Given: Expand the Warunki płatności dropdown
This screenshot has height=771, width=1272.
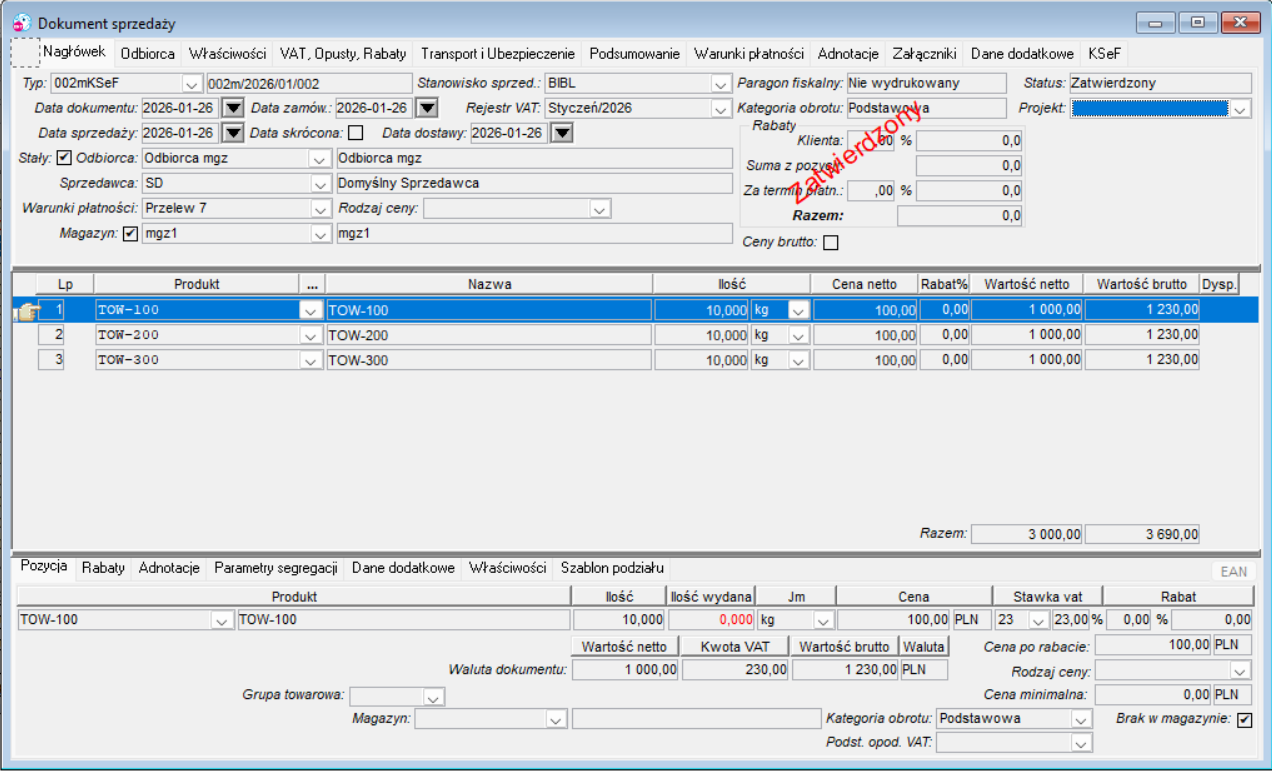Looking at the screenshot, I should pos(320,209).
